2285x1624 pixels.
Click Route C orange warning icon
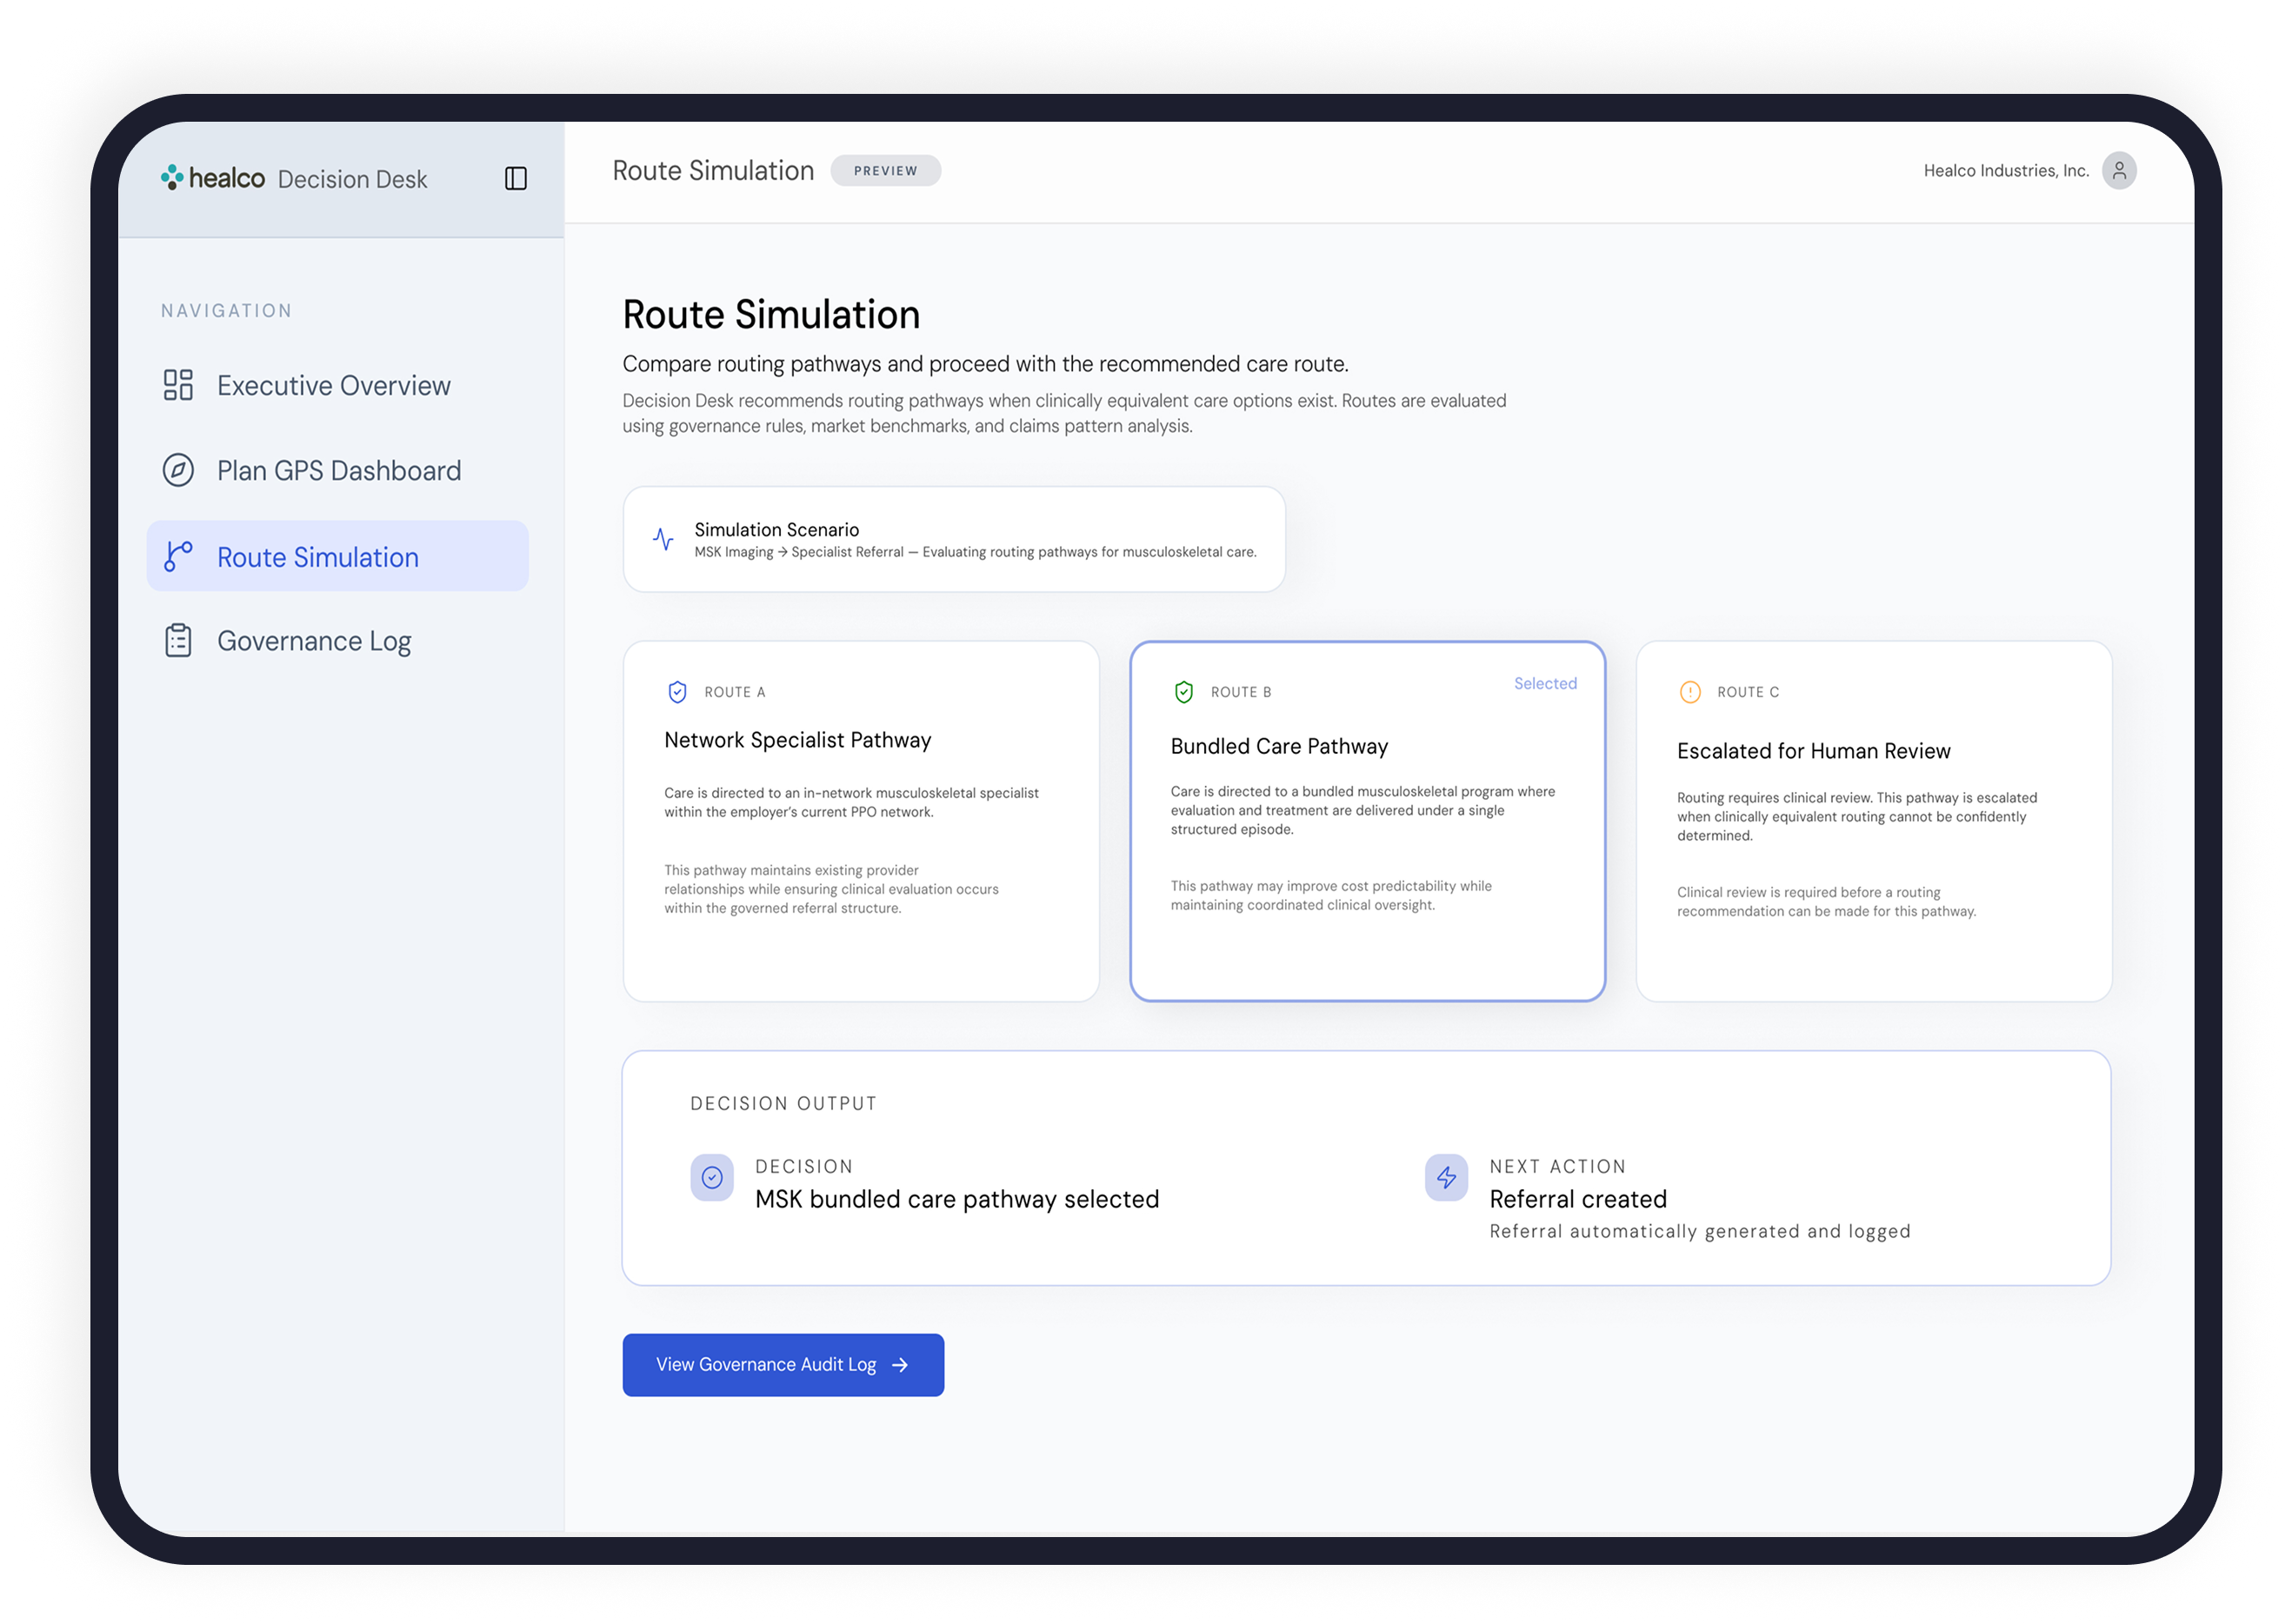coord(1690,692)
